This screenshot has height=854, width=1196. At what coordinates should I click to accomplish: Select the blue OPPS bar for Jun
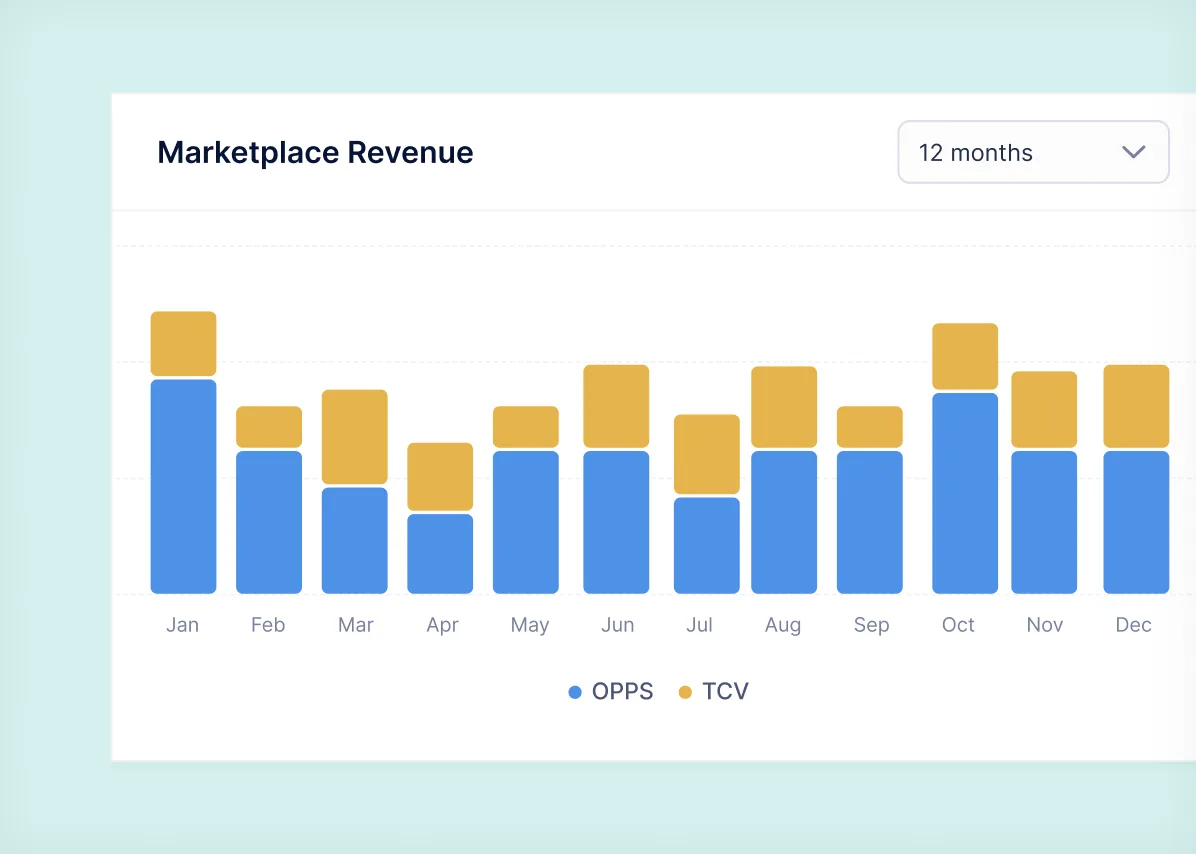616,522
